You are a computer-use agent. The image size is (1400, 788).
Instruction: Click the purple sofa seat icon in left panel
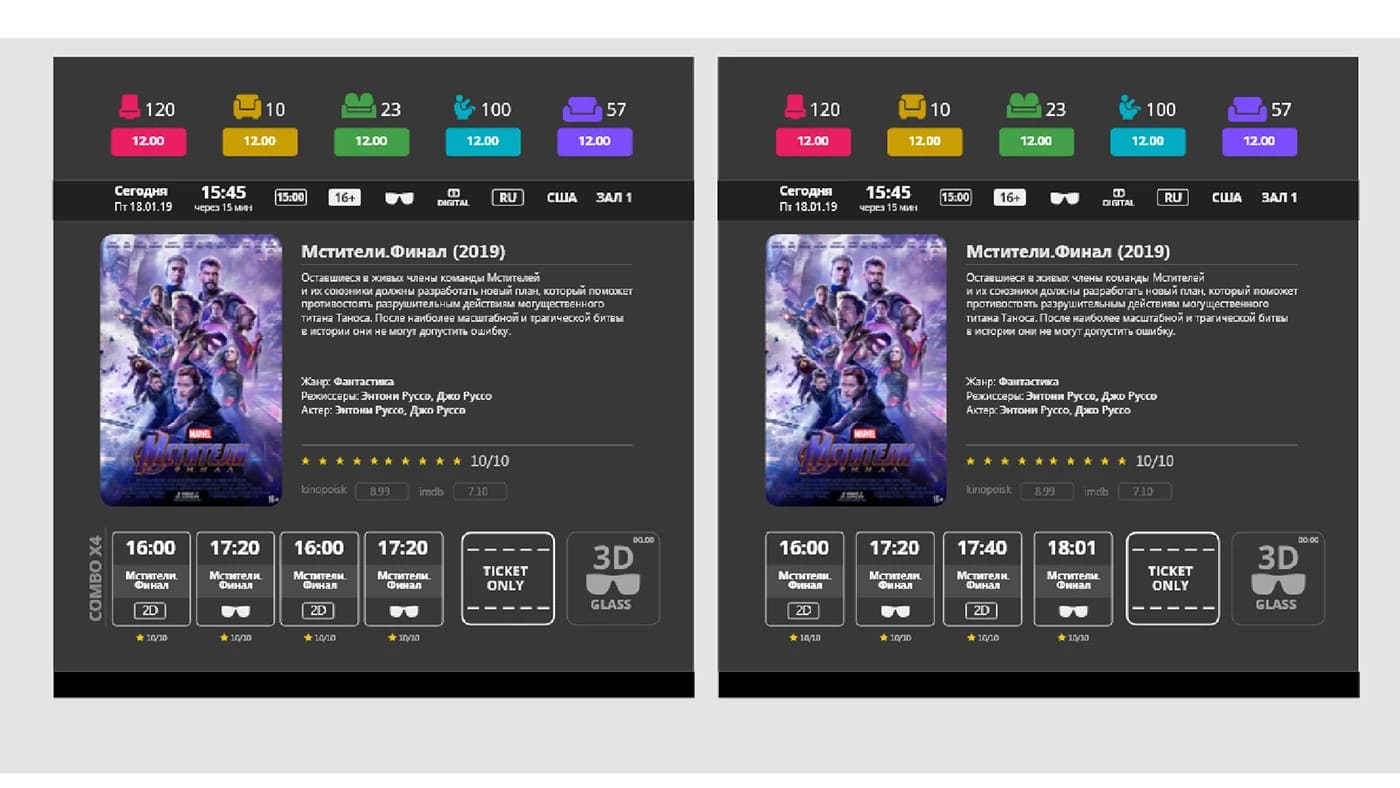click(x=582, y=108)
